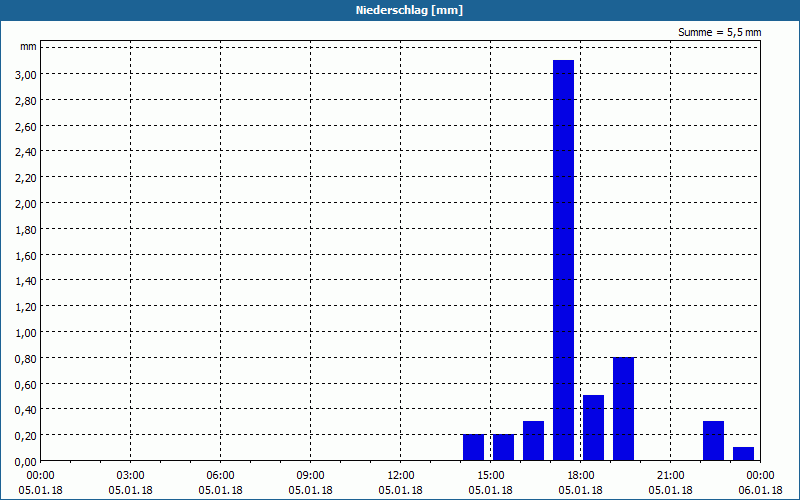The image size is (800, 500).
Task: Select the 0,80 mm bar after 19:00
Action: point(623,409)
